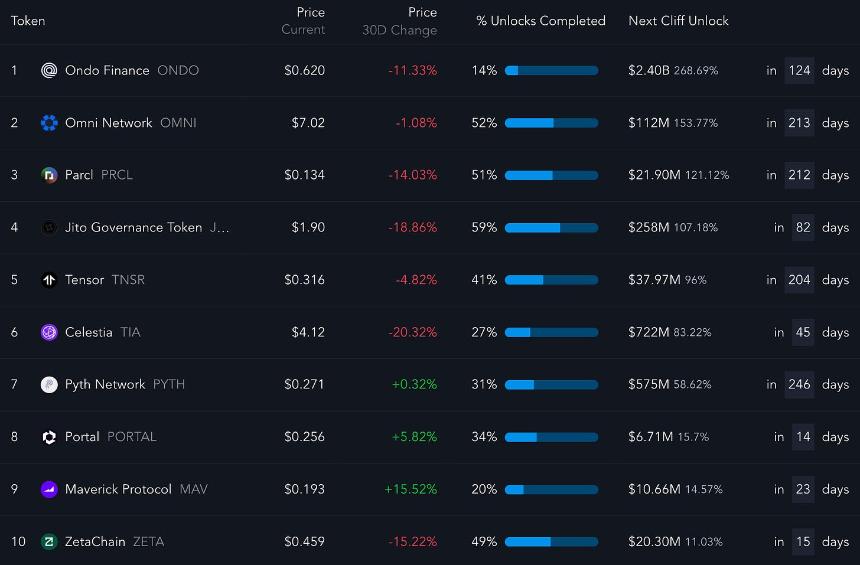
Task: Click the Maverick Protocol token logo
Action: (49, 489)
